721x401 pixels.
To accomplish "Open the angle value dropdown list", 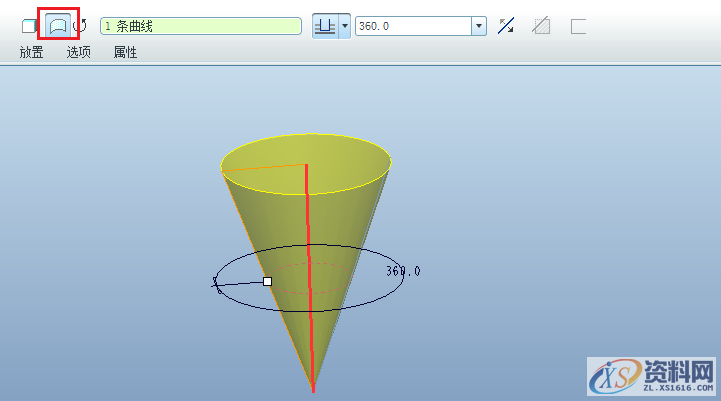I will [478, 26].
